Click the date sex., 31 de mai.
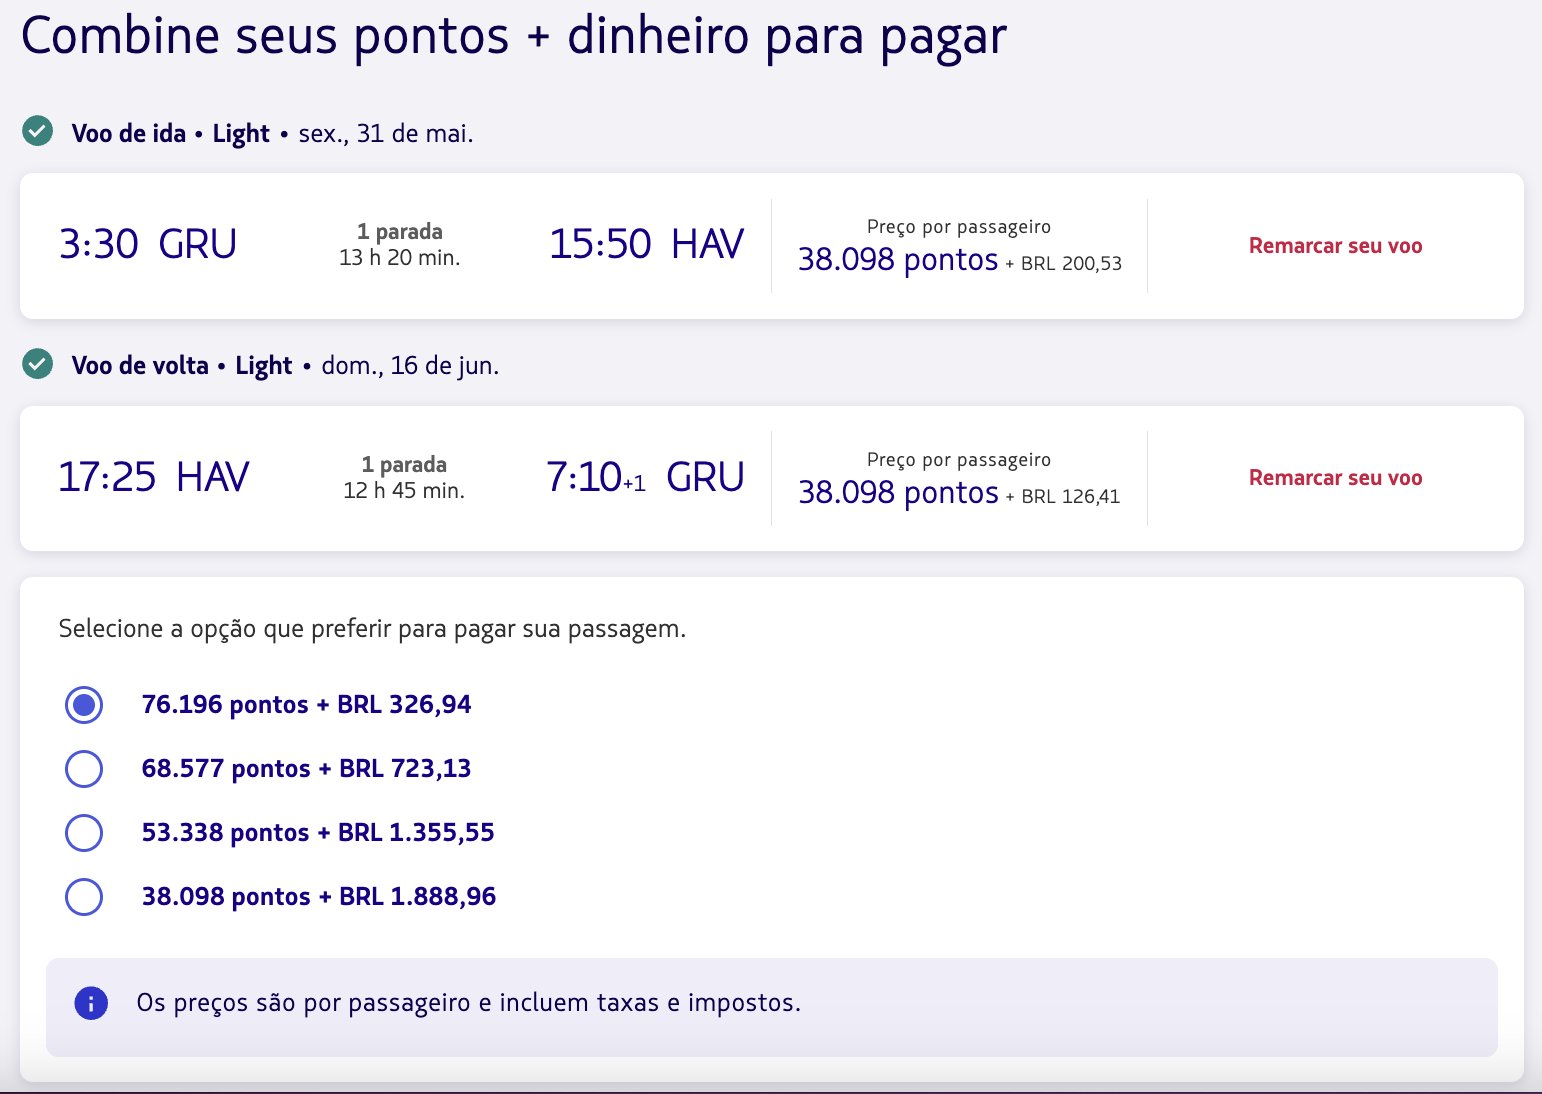Viewport: 1542px width, 1094px height. click(386, 134)
